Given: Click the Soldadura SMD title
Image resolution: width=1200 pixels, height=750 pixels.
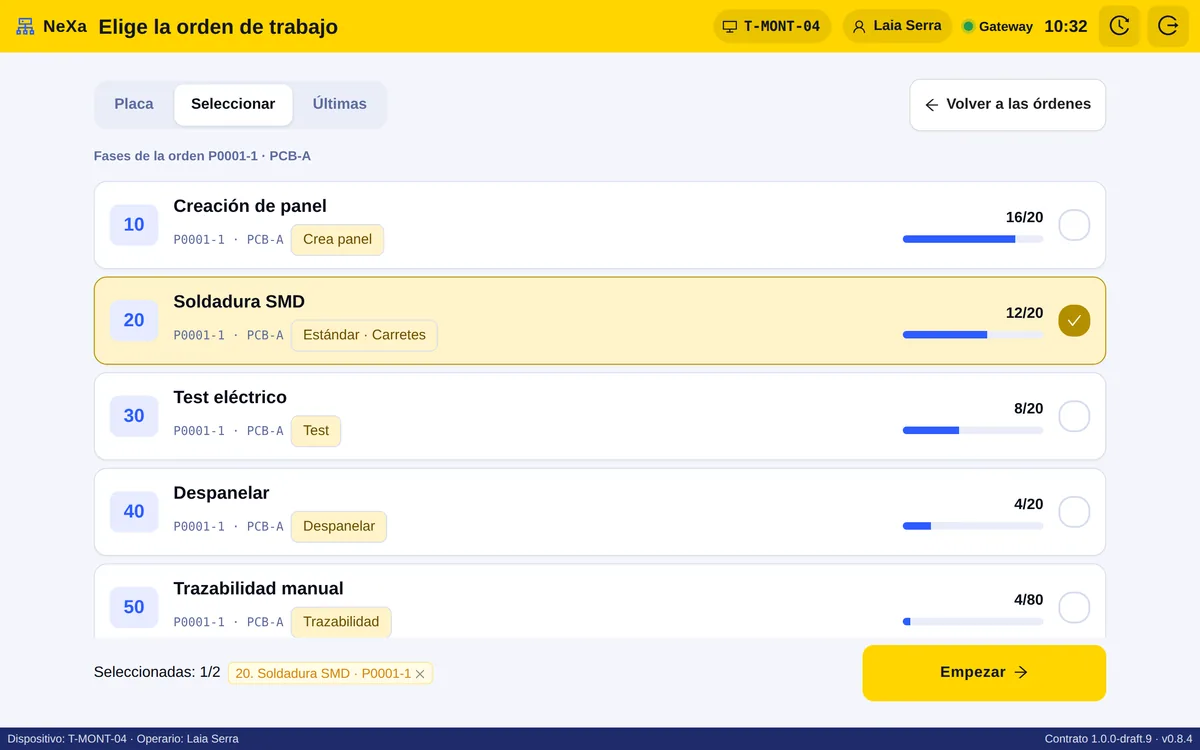Looking at the screenshot, I should (x=239, y=302).
